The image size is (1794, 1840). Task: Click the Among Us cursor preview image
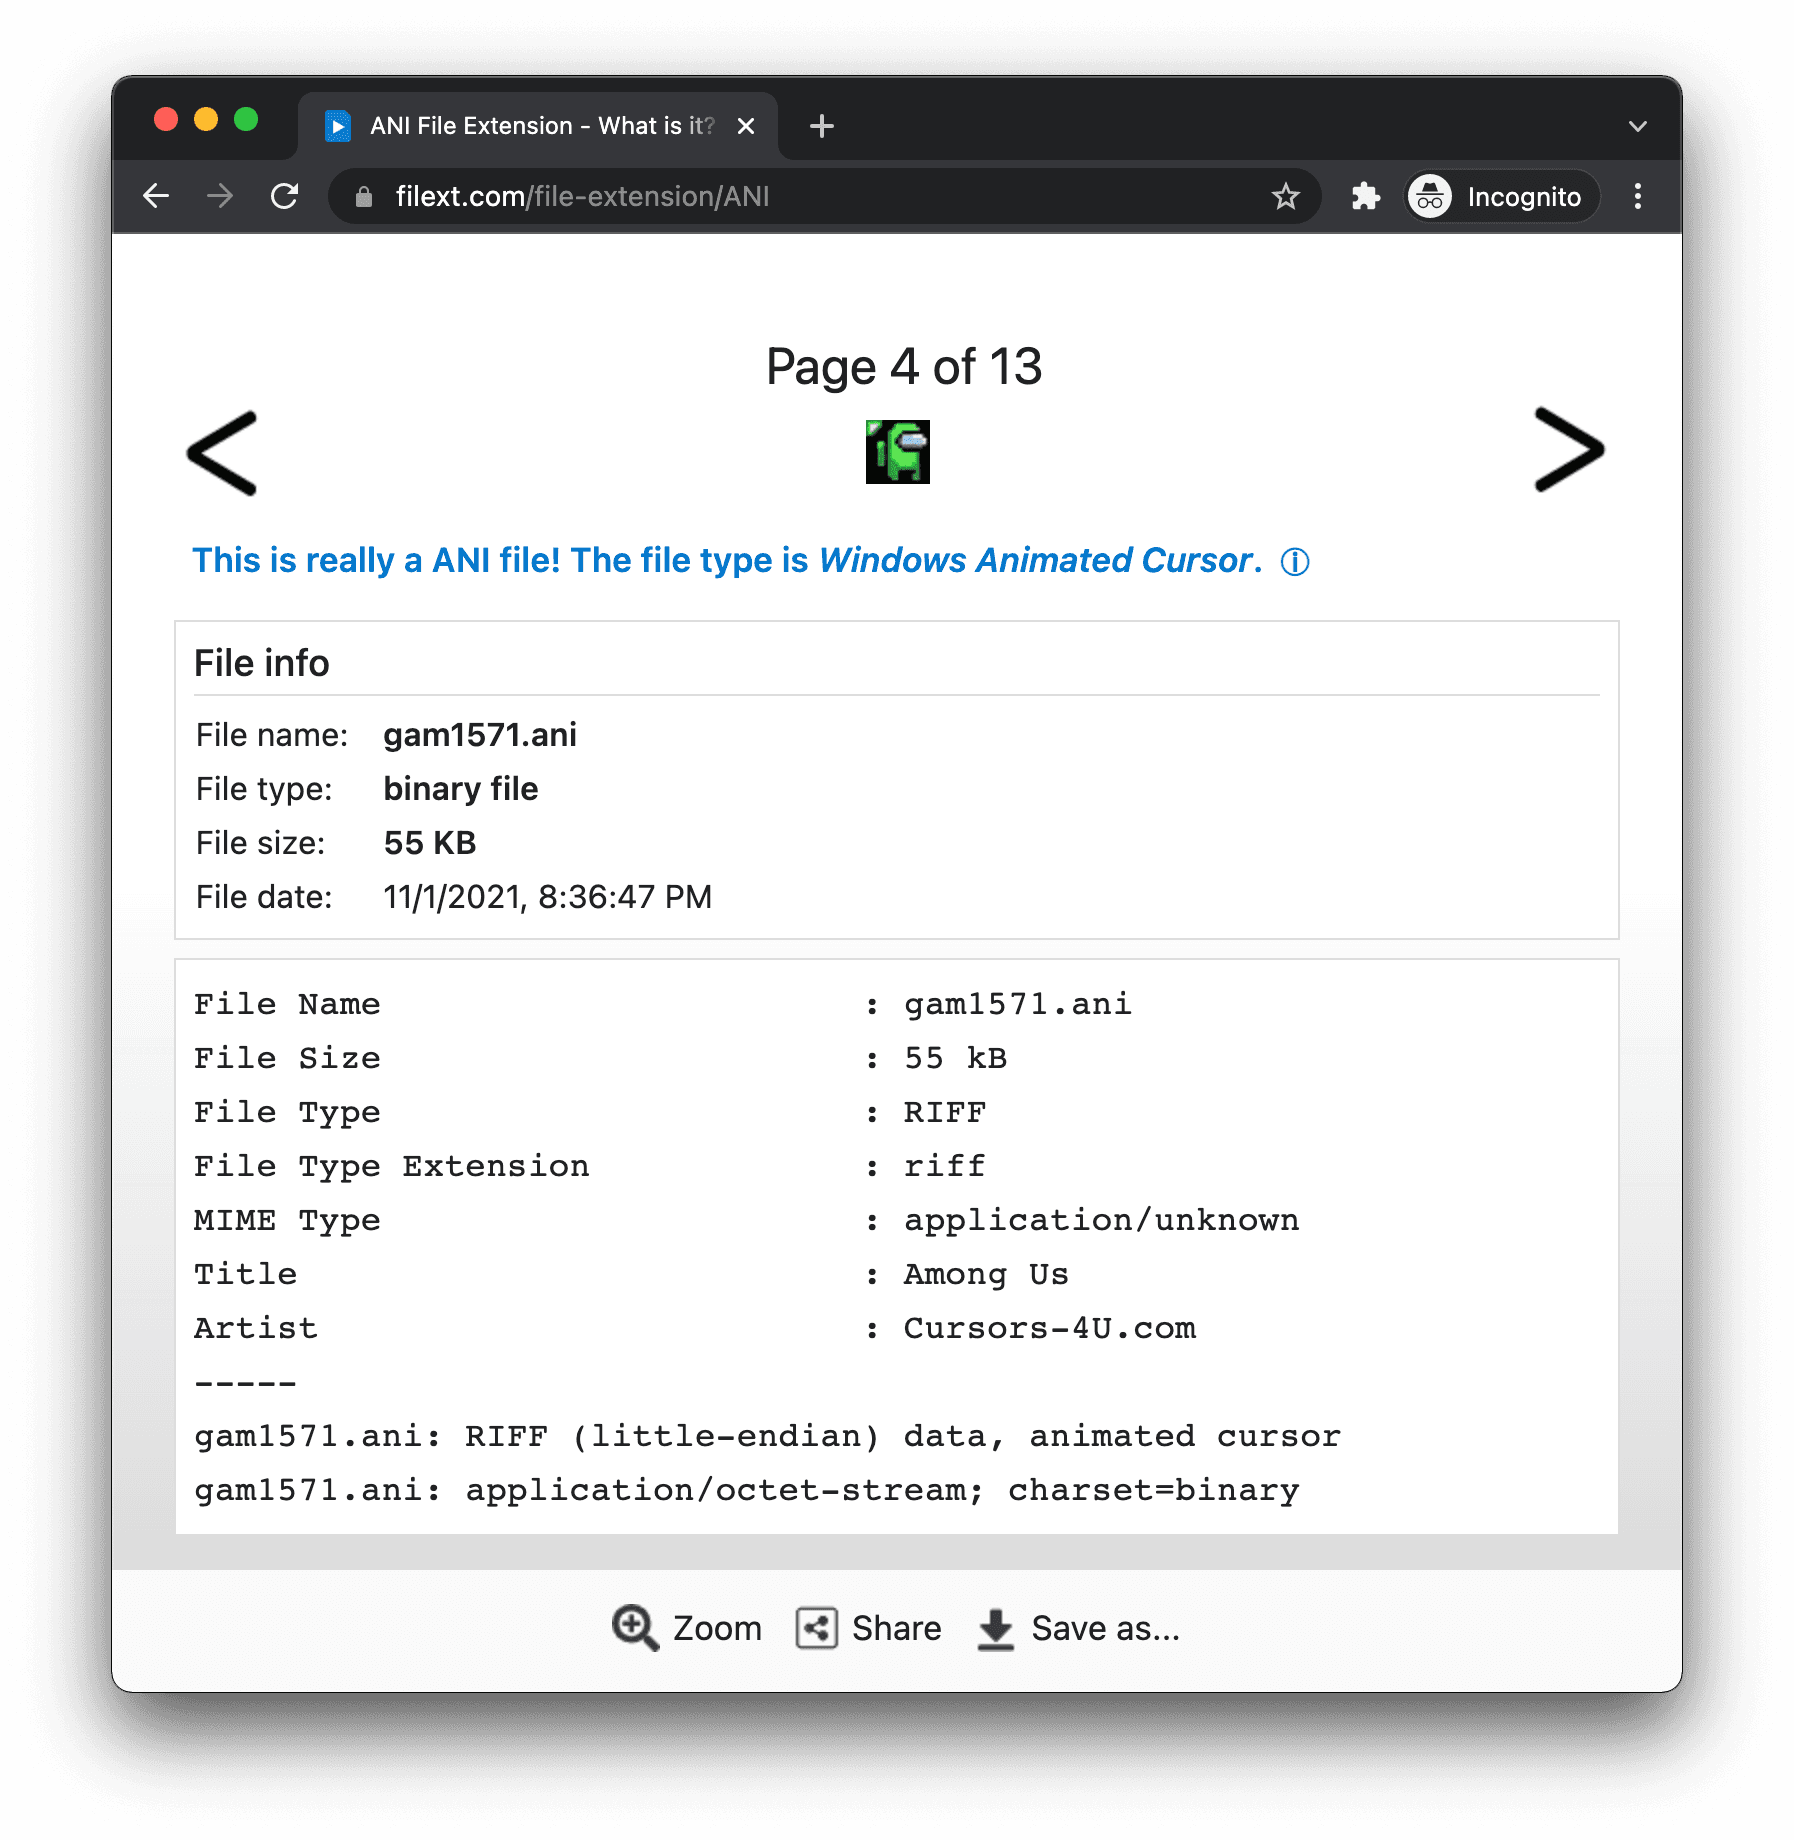(897, 452)
